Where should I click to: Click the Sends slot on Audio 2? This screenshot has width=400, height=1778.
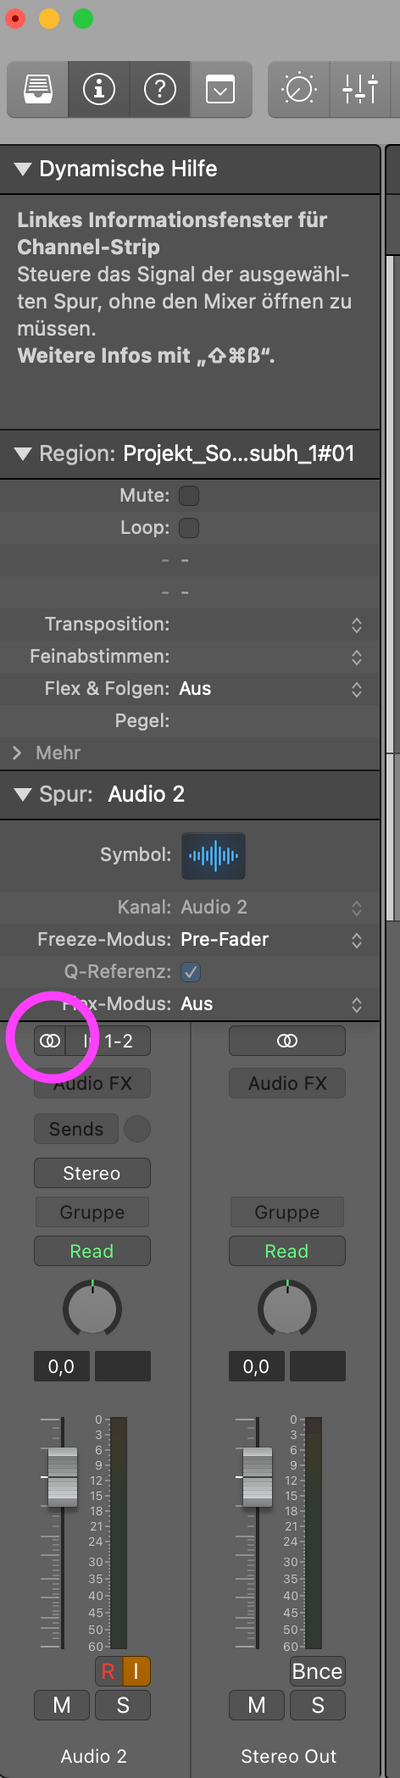coord(76,1129)
